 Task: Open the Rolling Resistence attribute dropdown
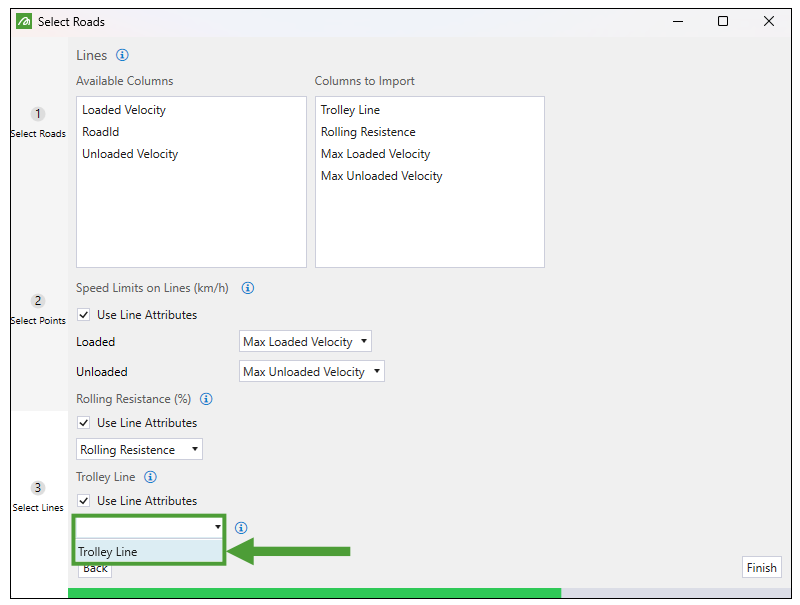139,449
